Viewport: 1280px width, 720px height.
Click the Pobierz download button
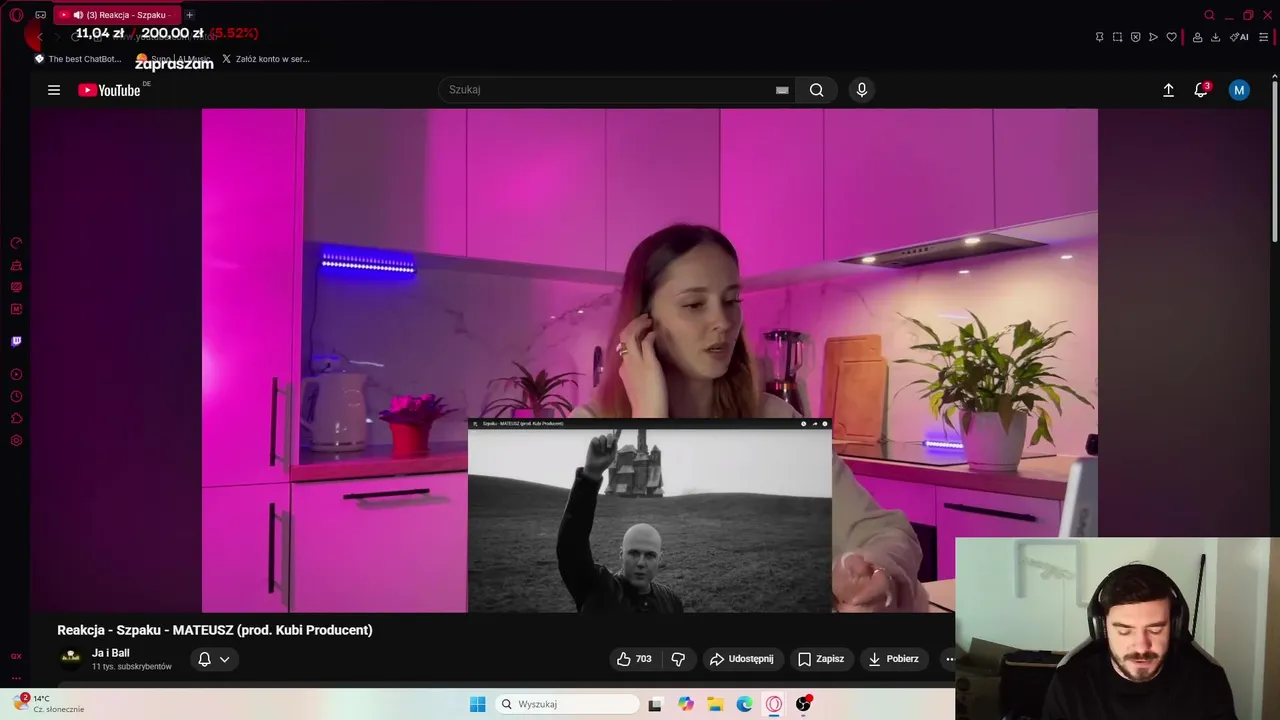893,659
